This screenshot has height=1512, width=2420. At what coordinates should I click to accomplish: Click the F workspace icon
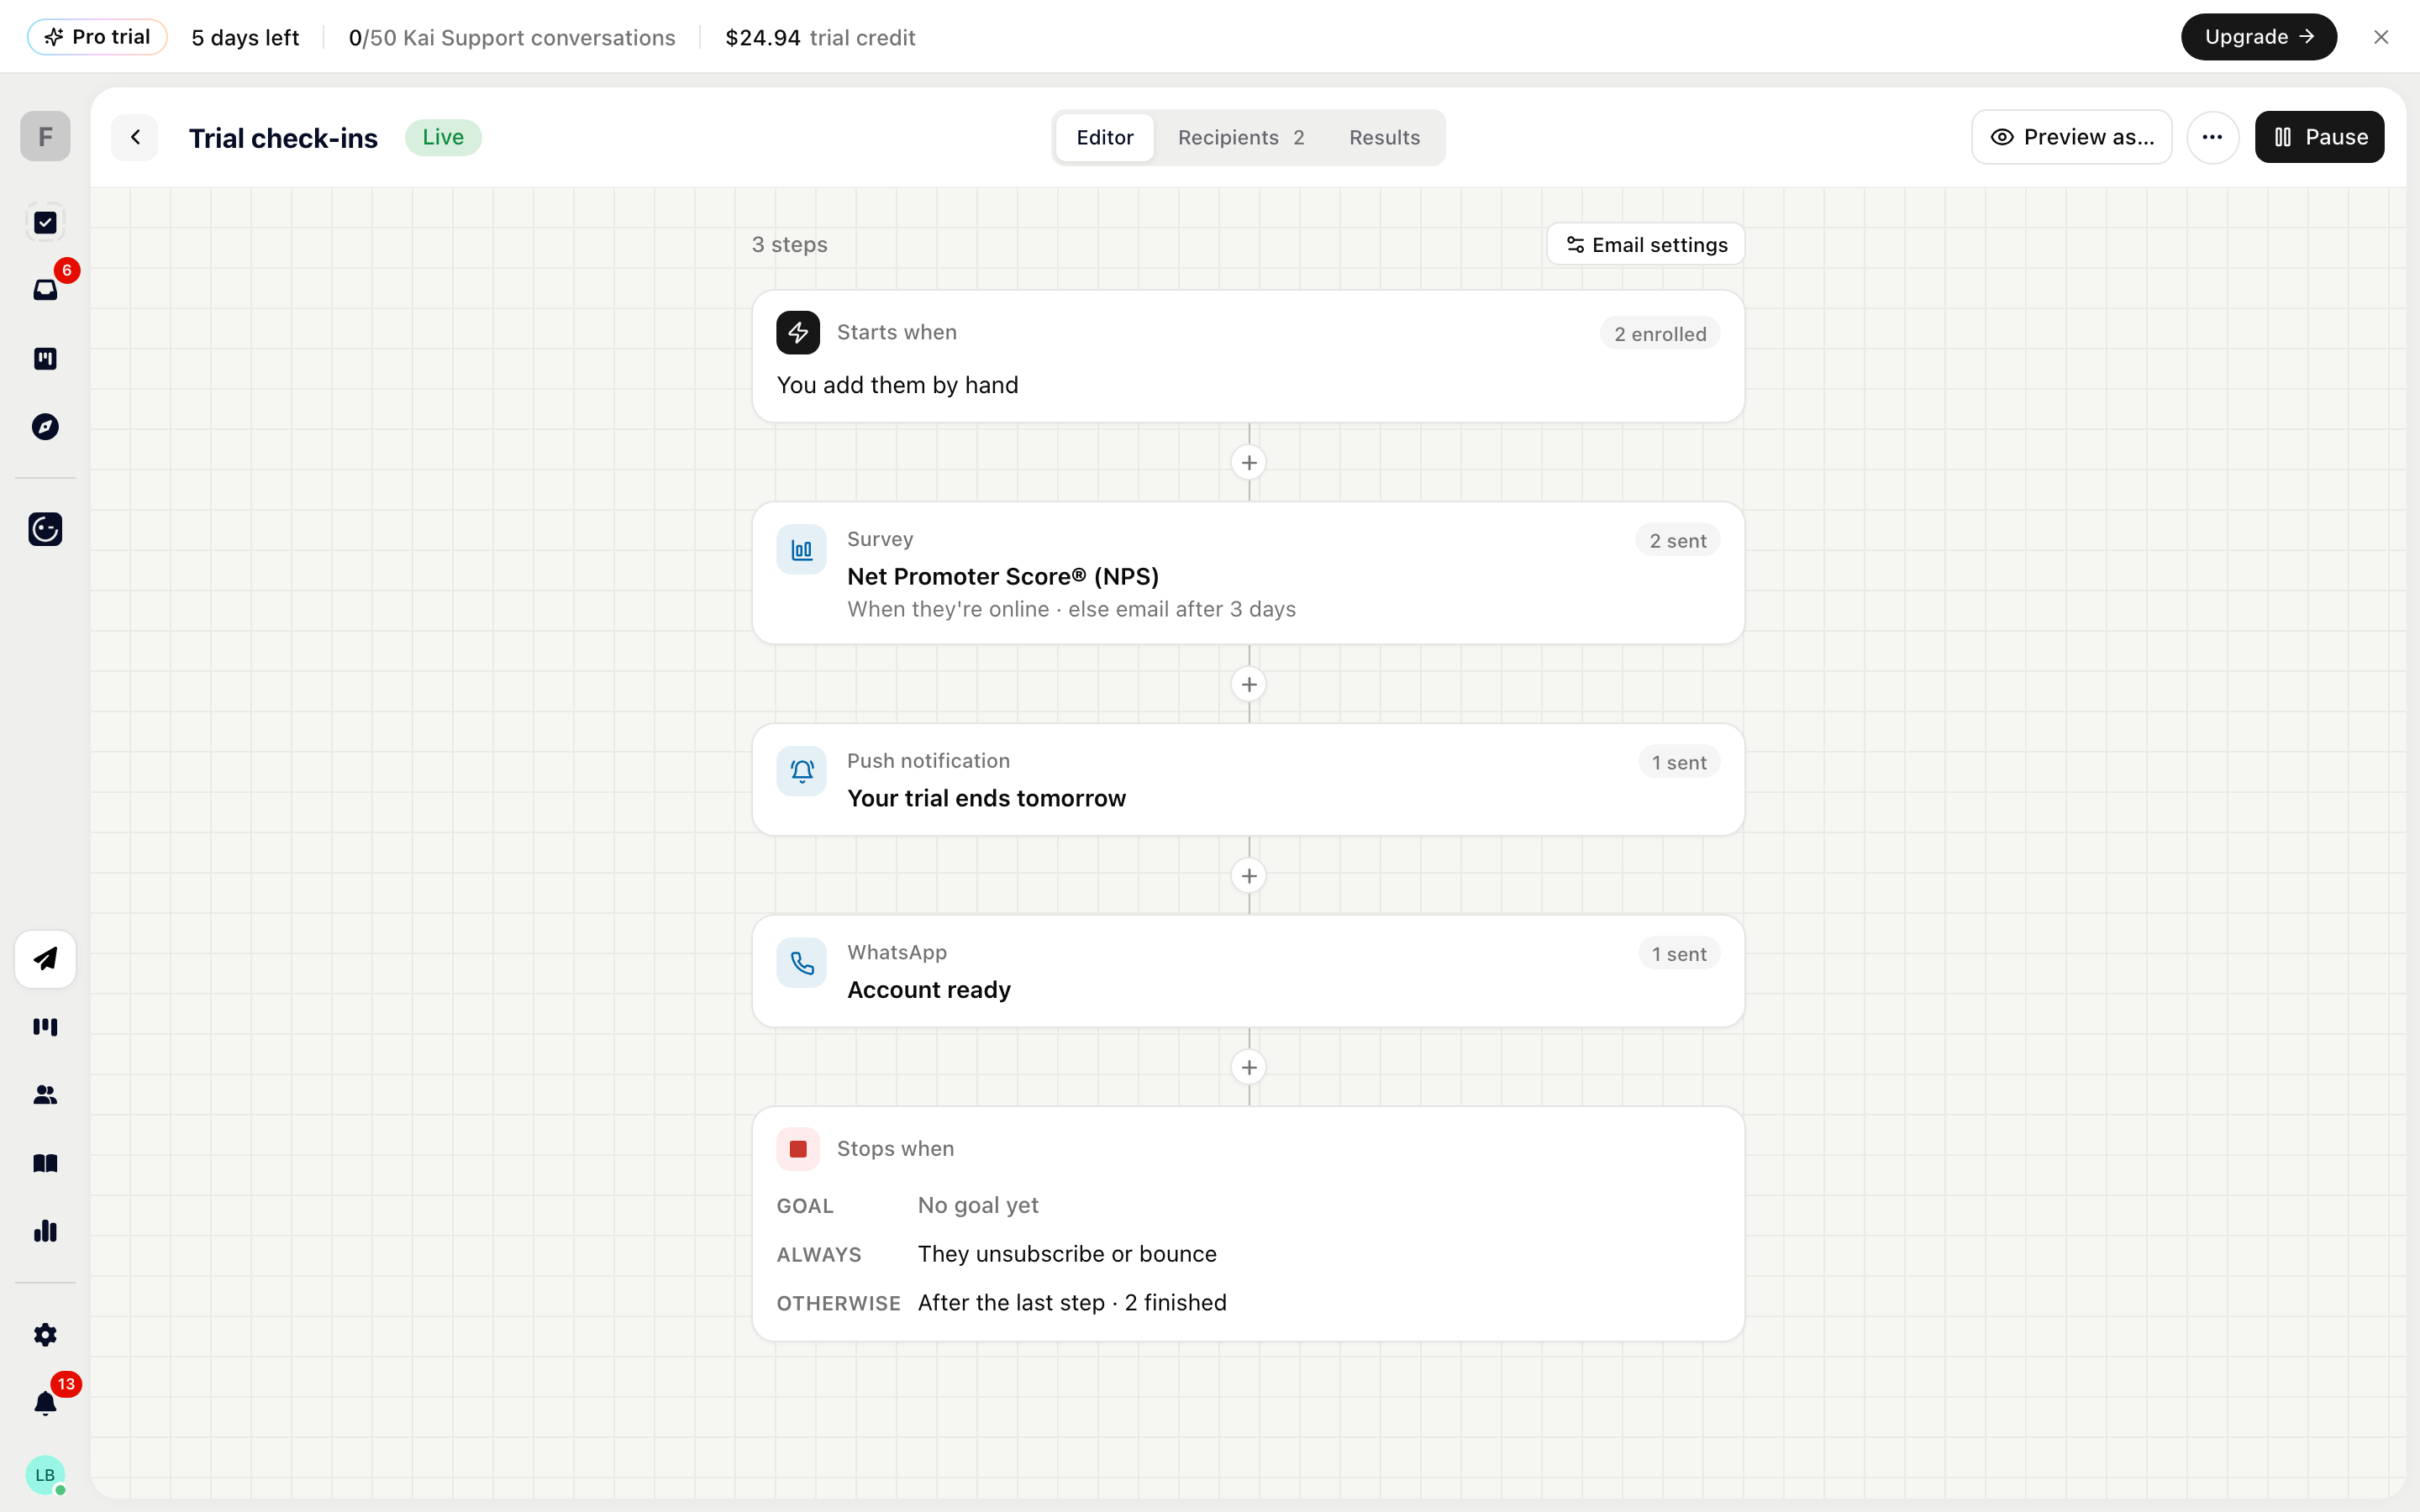pyautogui.click(x=45, y=136)
